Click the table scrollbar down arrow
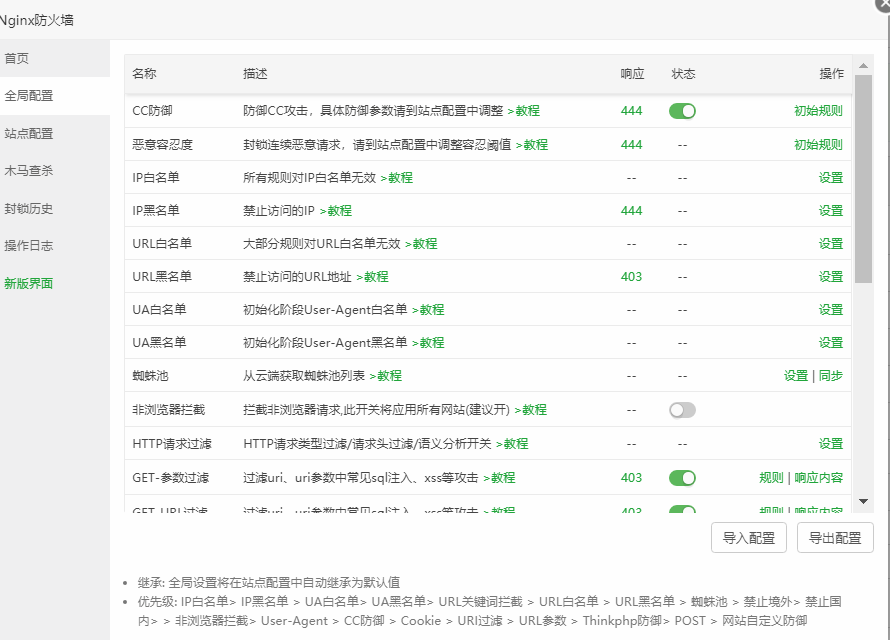This screenshot has width=890, height=640. (863, 502)
